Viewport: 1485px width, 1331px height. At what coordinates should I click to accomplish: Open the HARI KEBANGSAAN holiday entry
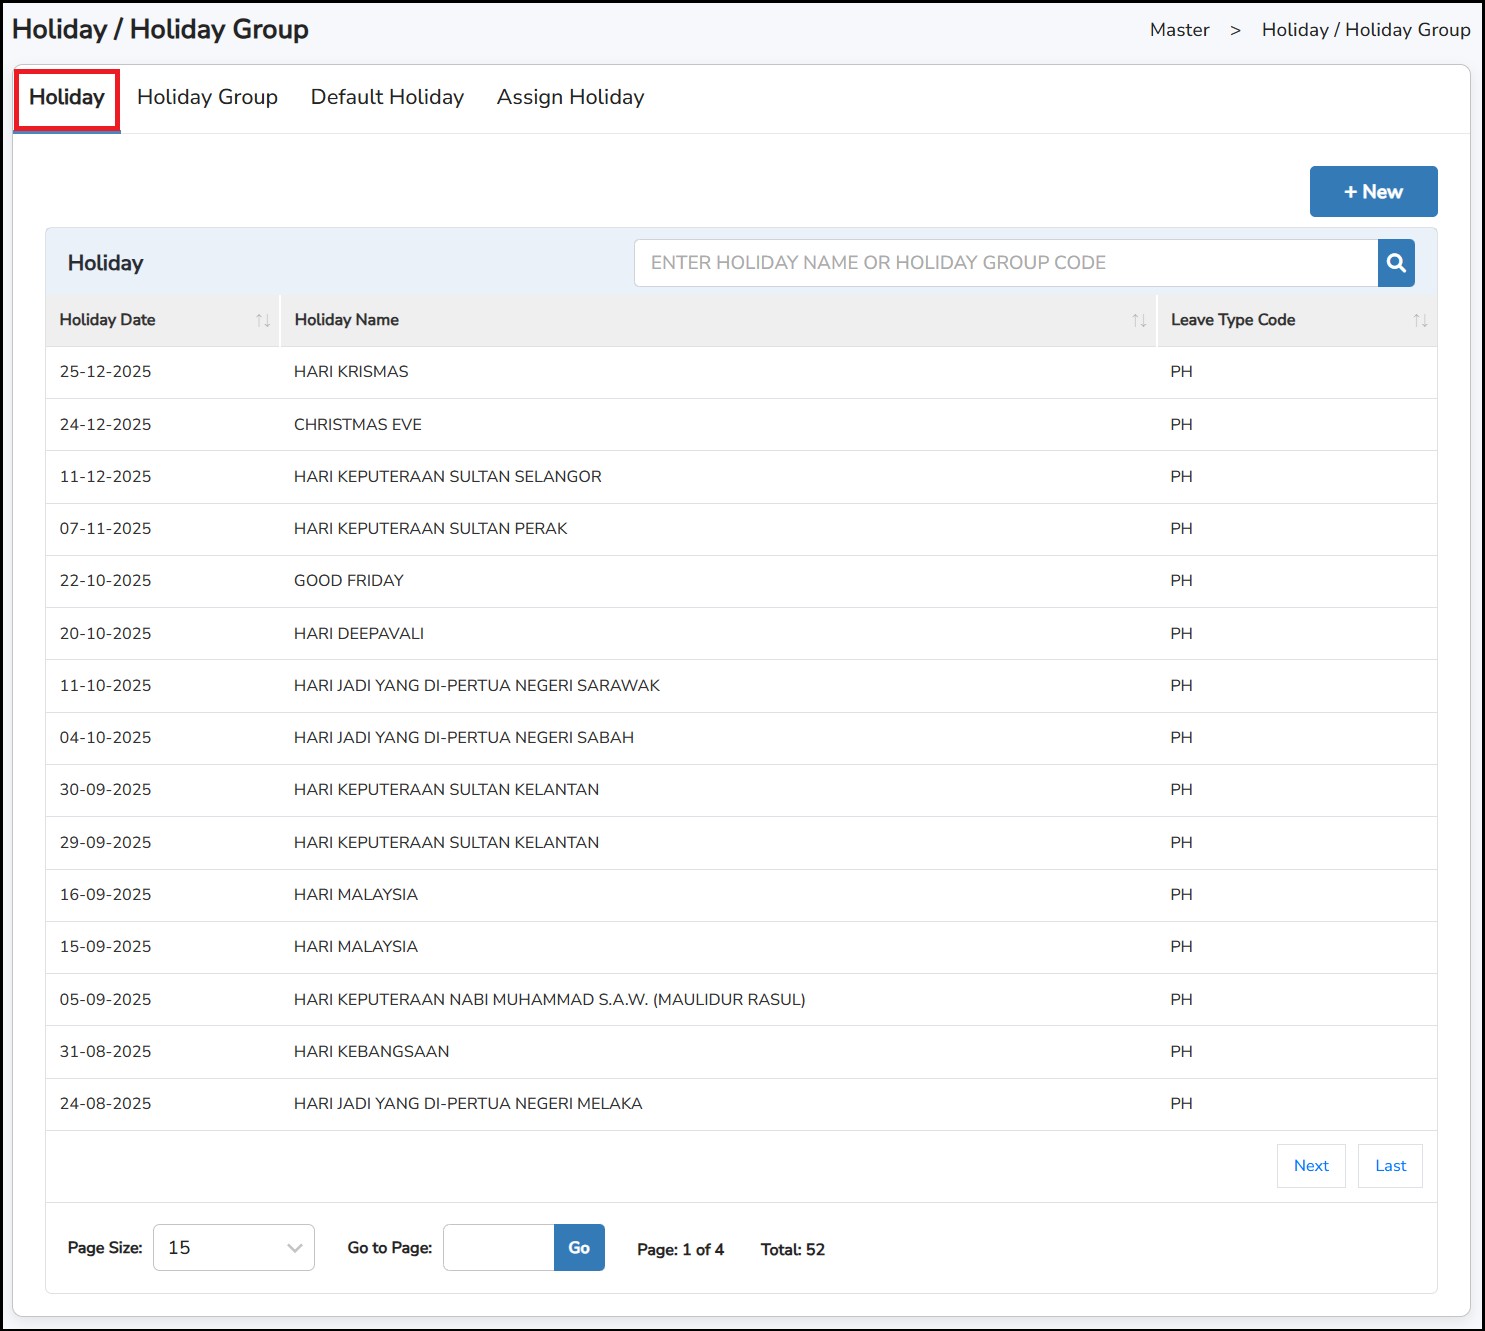[371, 1052]
